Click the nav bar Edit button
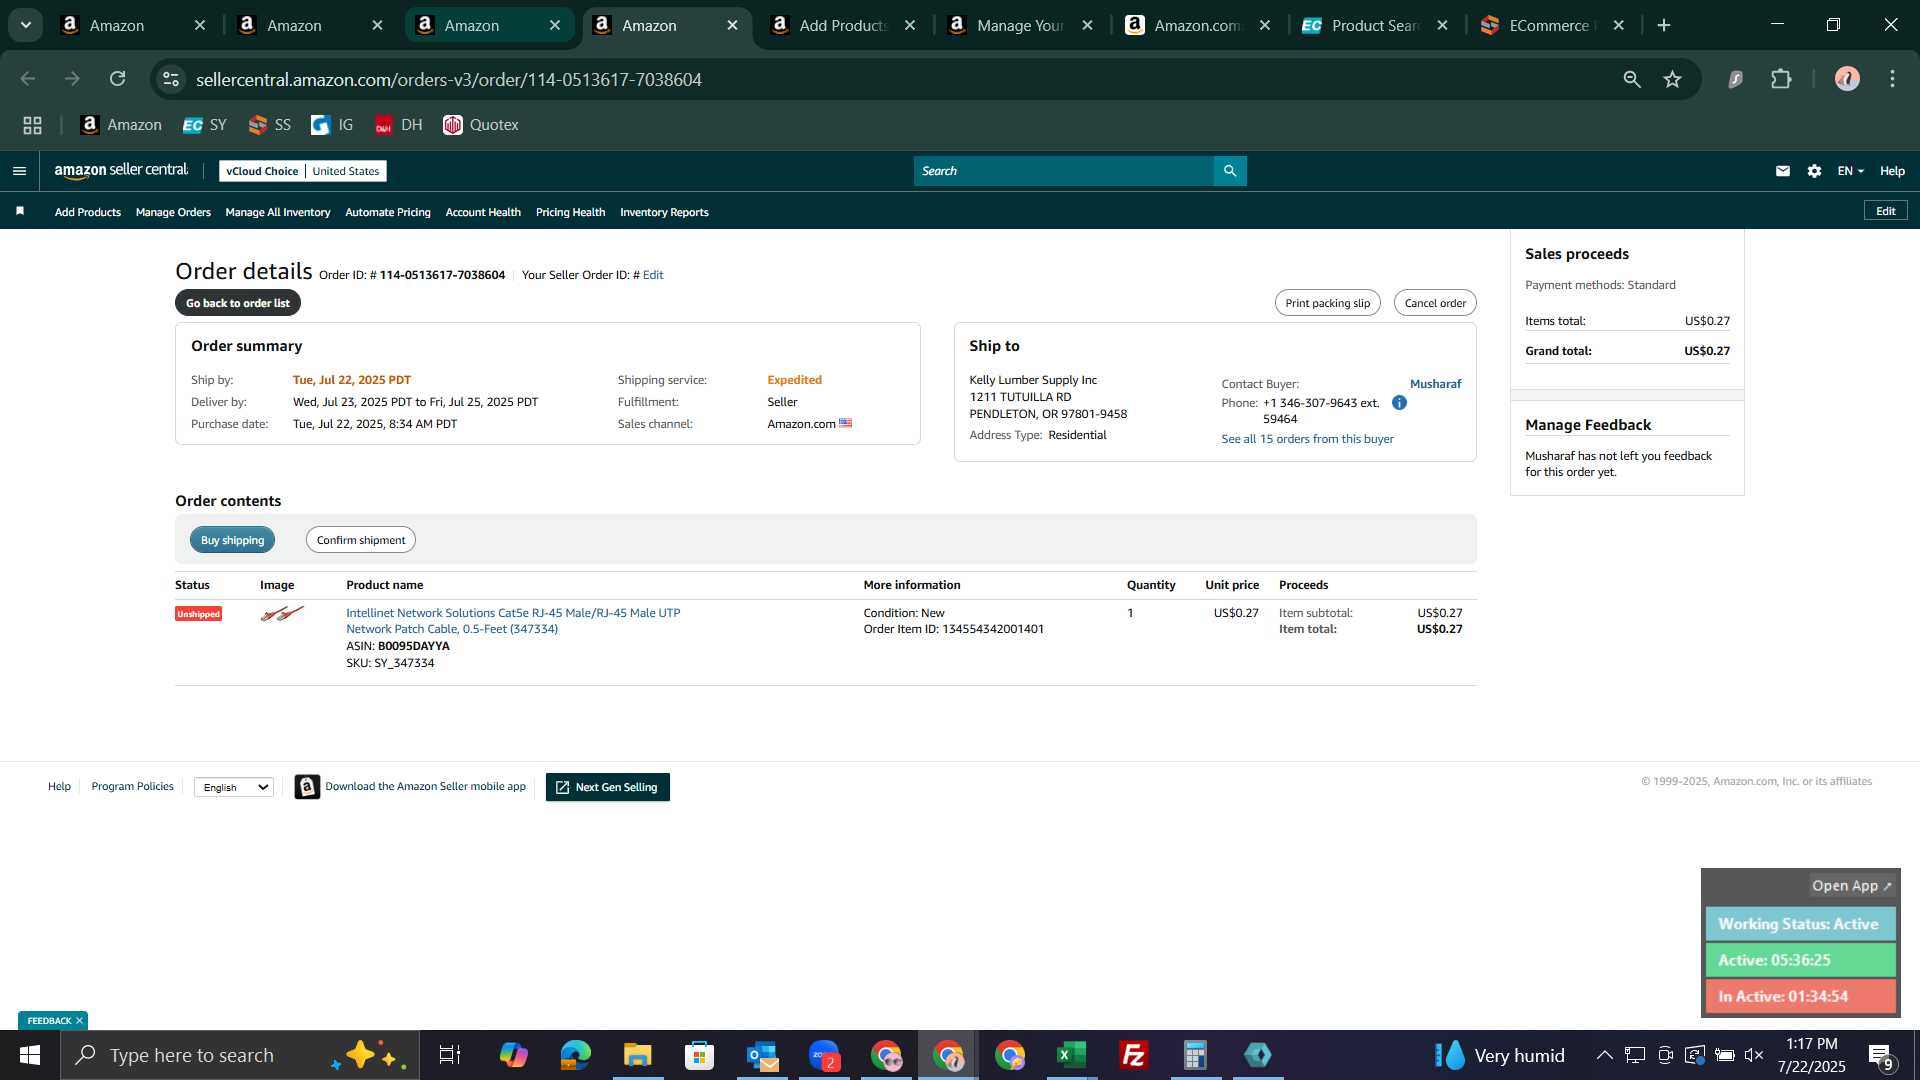The height and width of the screenshot is (1080, 1920). 1885,211
